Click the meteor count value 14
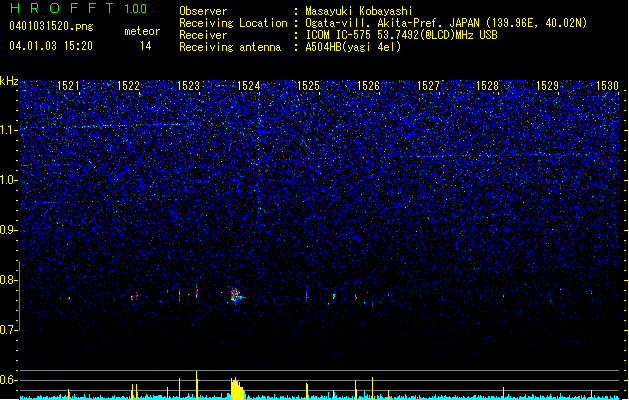 (146, 46)
